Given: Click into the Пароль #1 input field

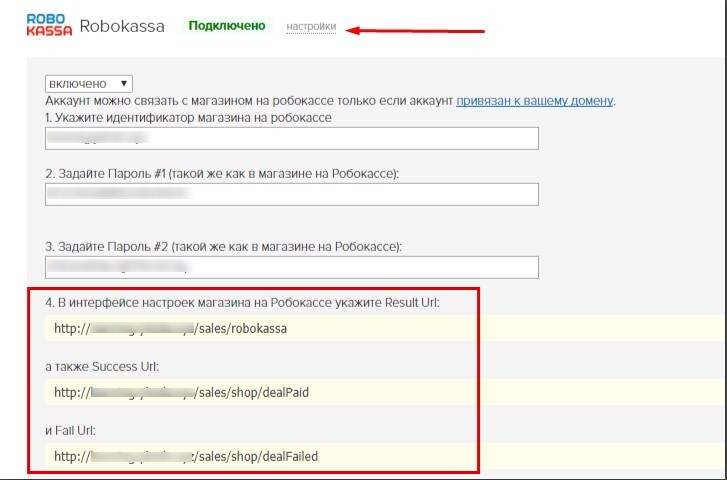Looking at the screenshot, I should coord(292,194).
